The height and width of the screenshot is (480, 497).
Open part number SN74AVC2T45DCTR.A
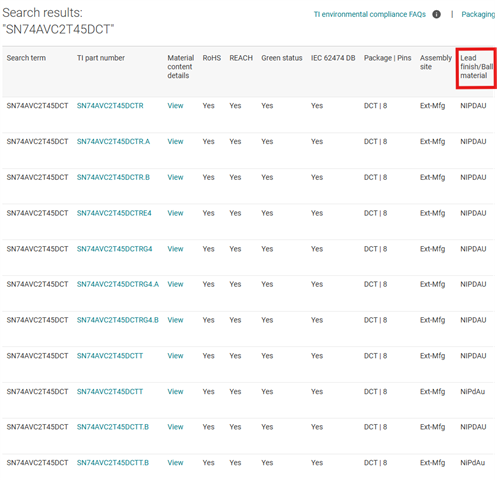click(x=113, y=141)
